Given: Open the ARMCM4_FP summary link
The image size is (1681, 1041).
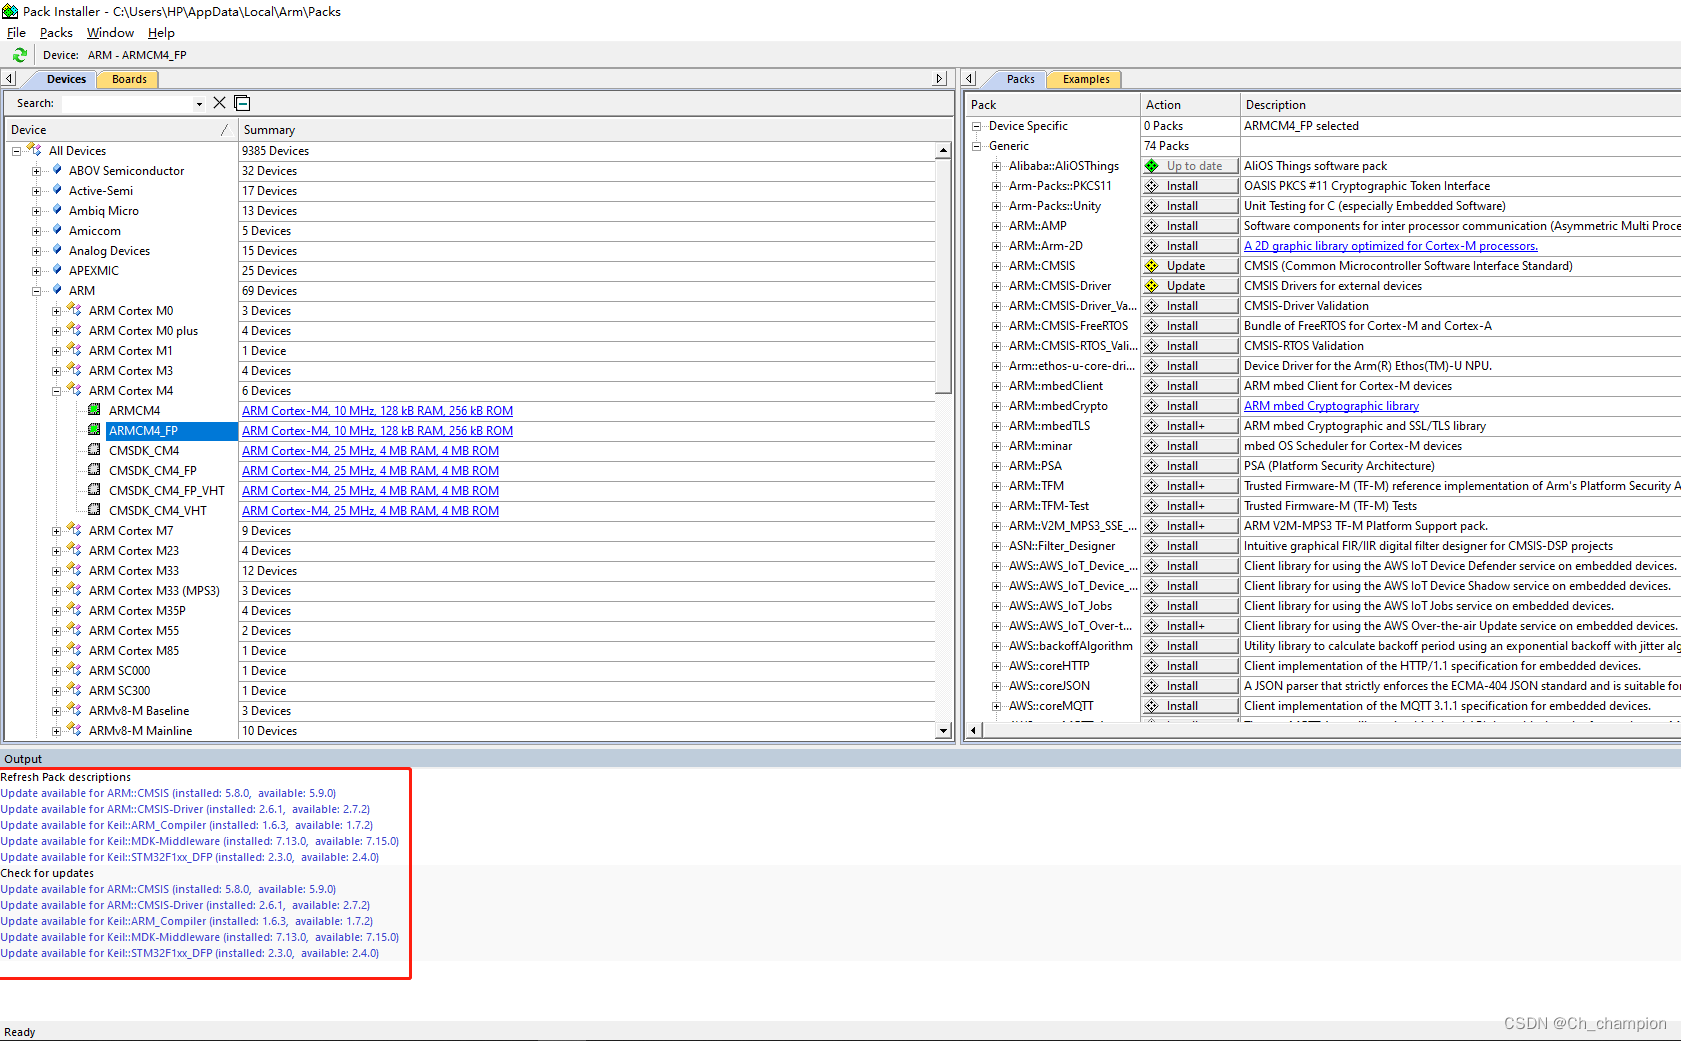Looking at the screenshot, I should [x=377, y=431].
